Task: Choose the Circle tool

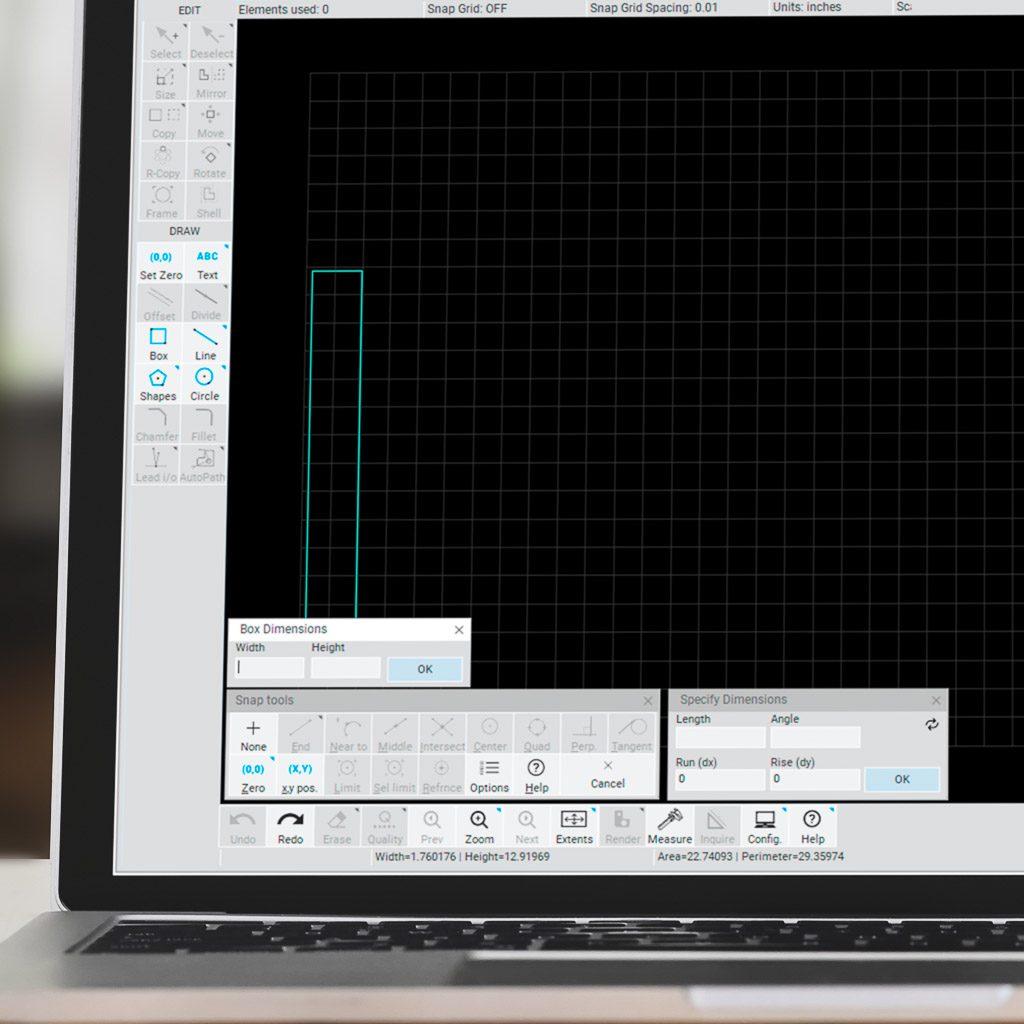Action: coord(204,385)
